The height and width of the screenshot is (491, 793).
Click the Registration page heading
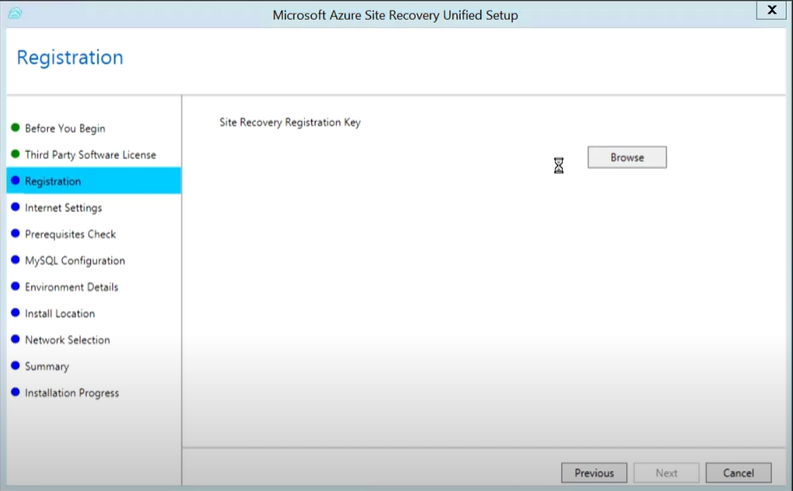[x=70, y=57]
